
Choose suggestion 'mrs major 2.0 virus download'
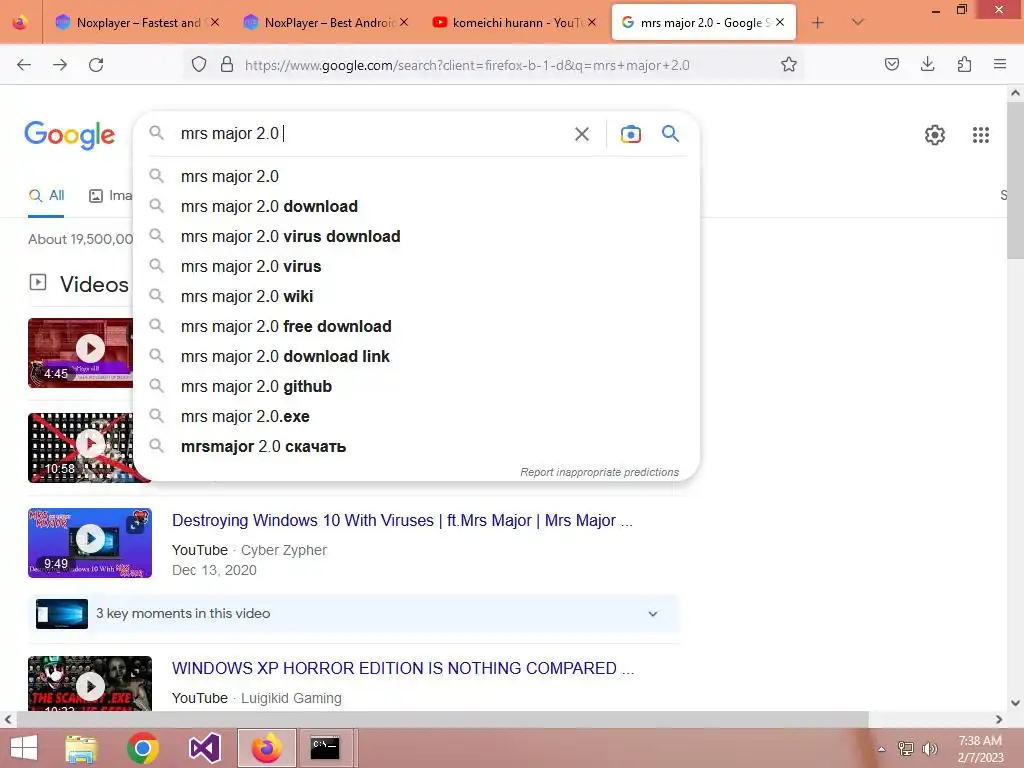click(416, 236)
